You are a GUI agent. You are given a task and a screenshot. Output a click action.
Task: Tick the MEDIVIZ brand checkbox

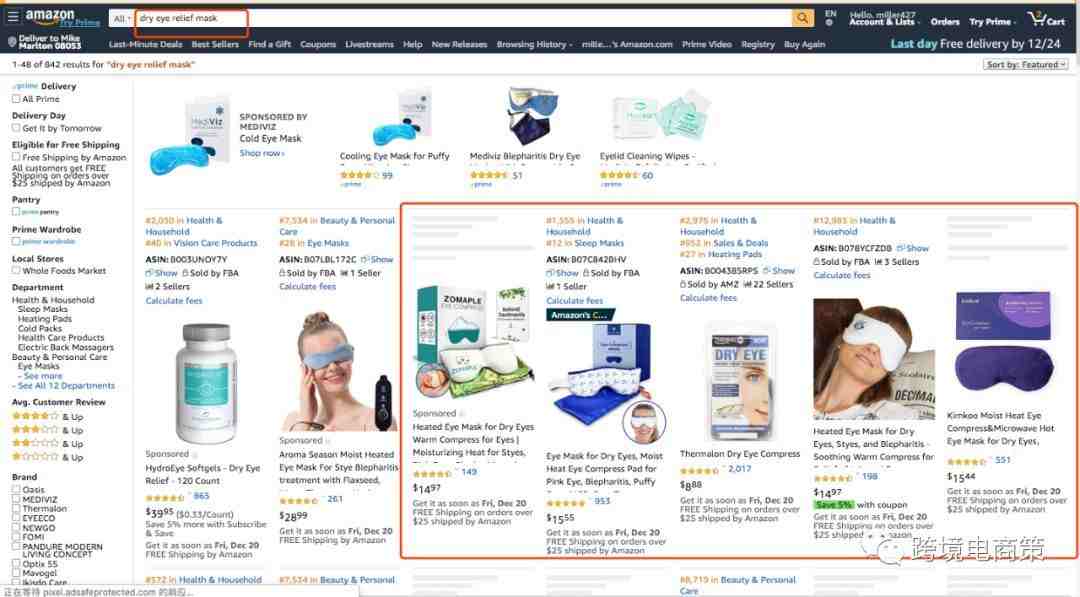(x=16, y=499)
